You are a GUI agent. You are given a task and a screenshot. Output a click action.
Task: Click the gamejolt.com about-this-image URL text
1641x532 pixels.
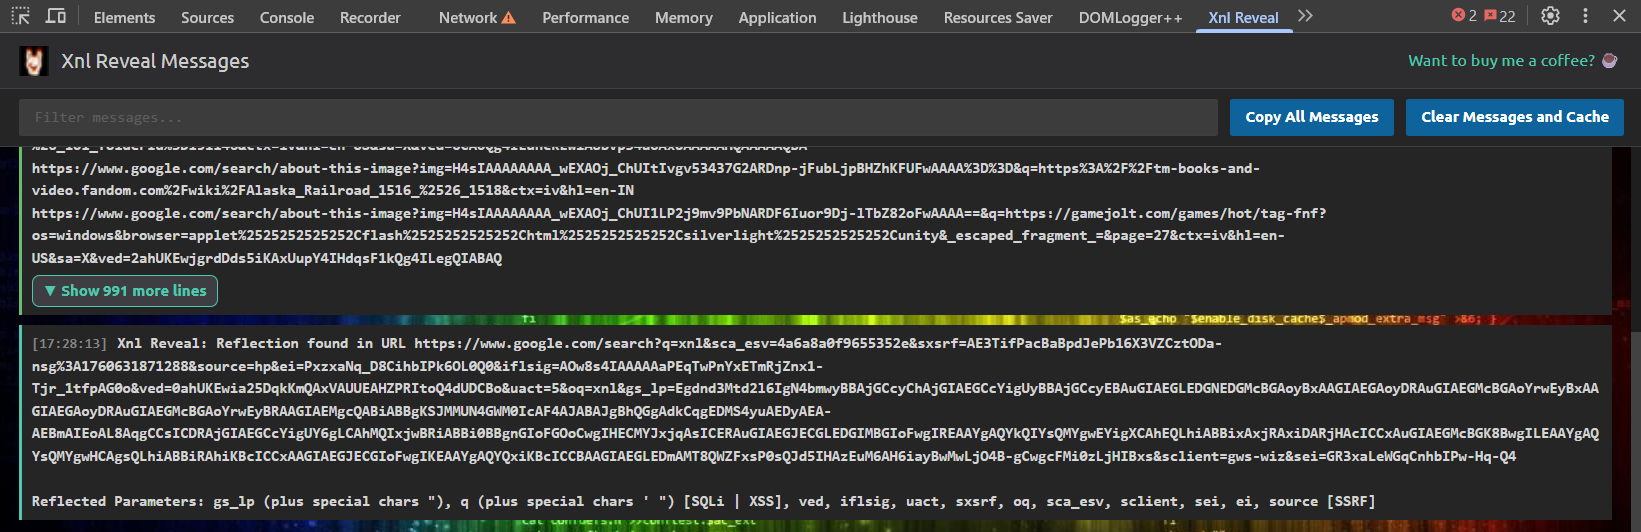point(679,235)
